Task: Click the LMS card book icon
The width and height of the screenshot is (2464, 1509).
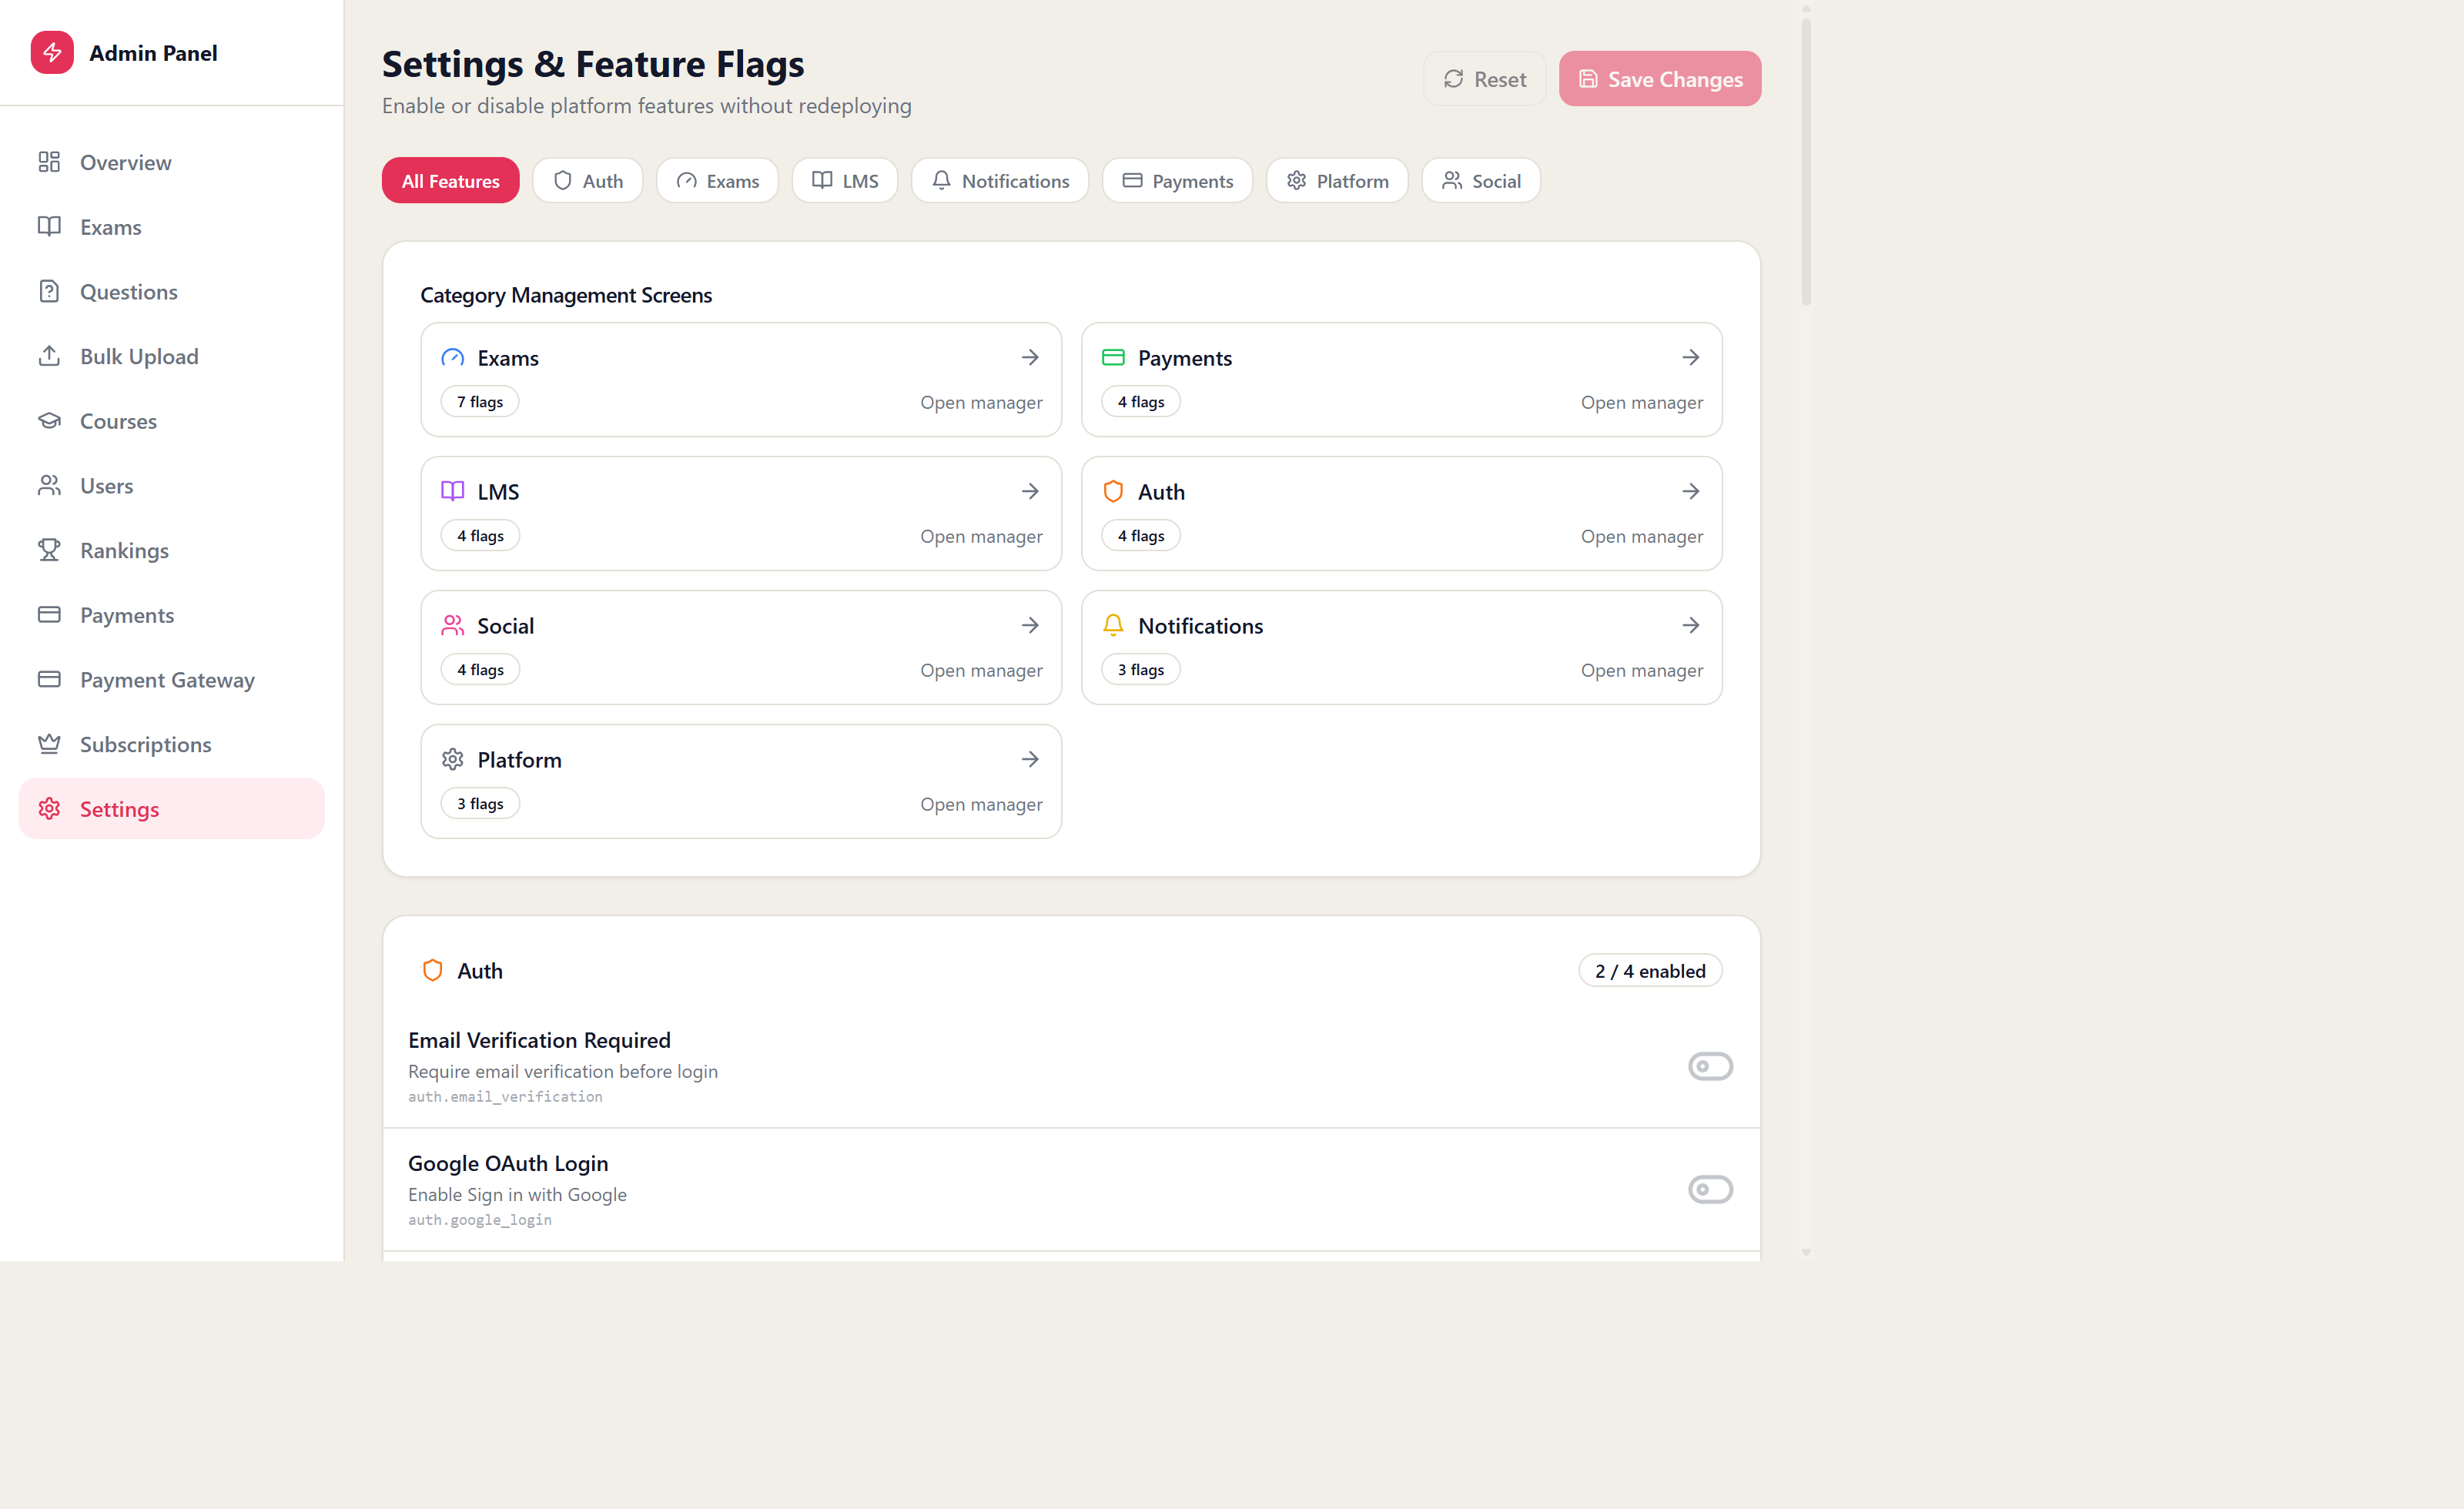Action: pos(453,491)
